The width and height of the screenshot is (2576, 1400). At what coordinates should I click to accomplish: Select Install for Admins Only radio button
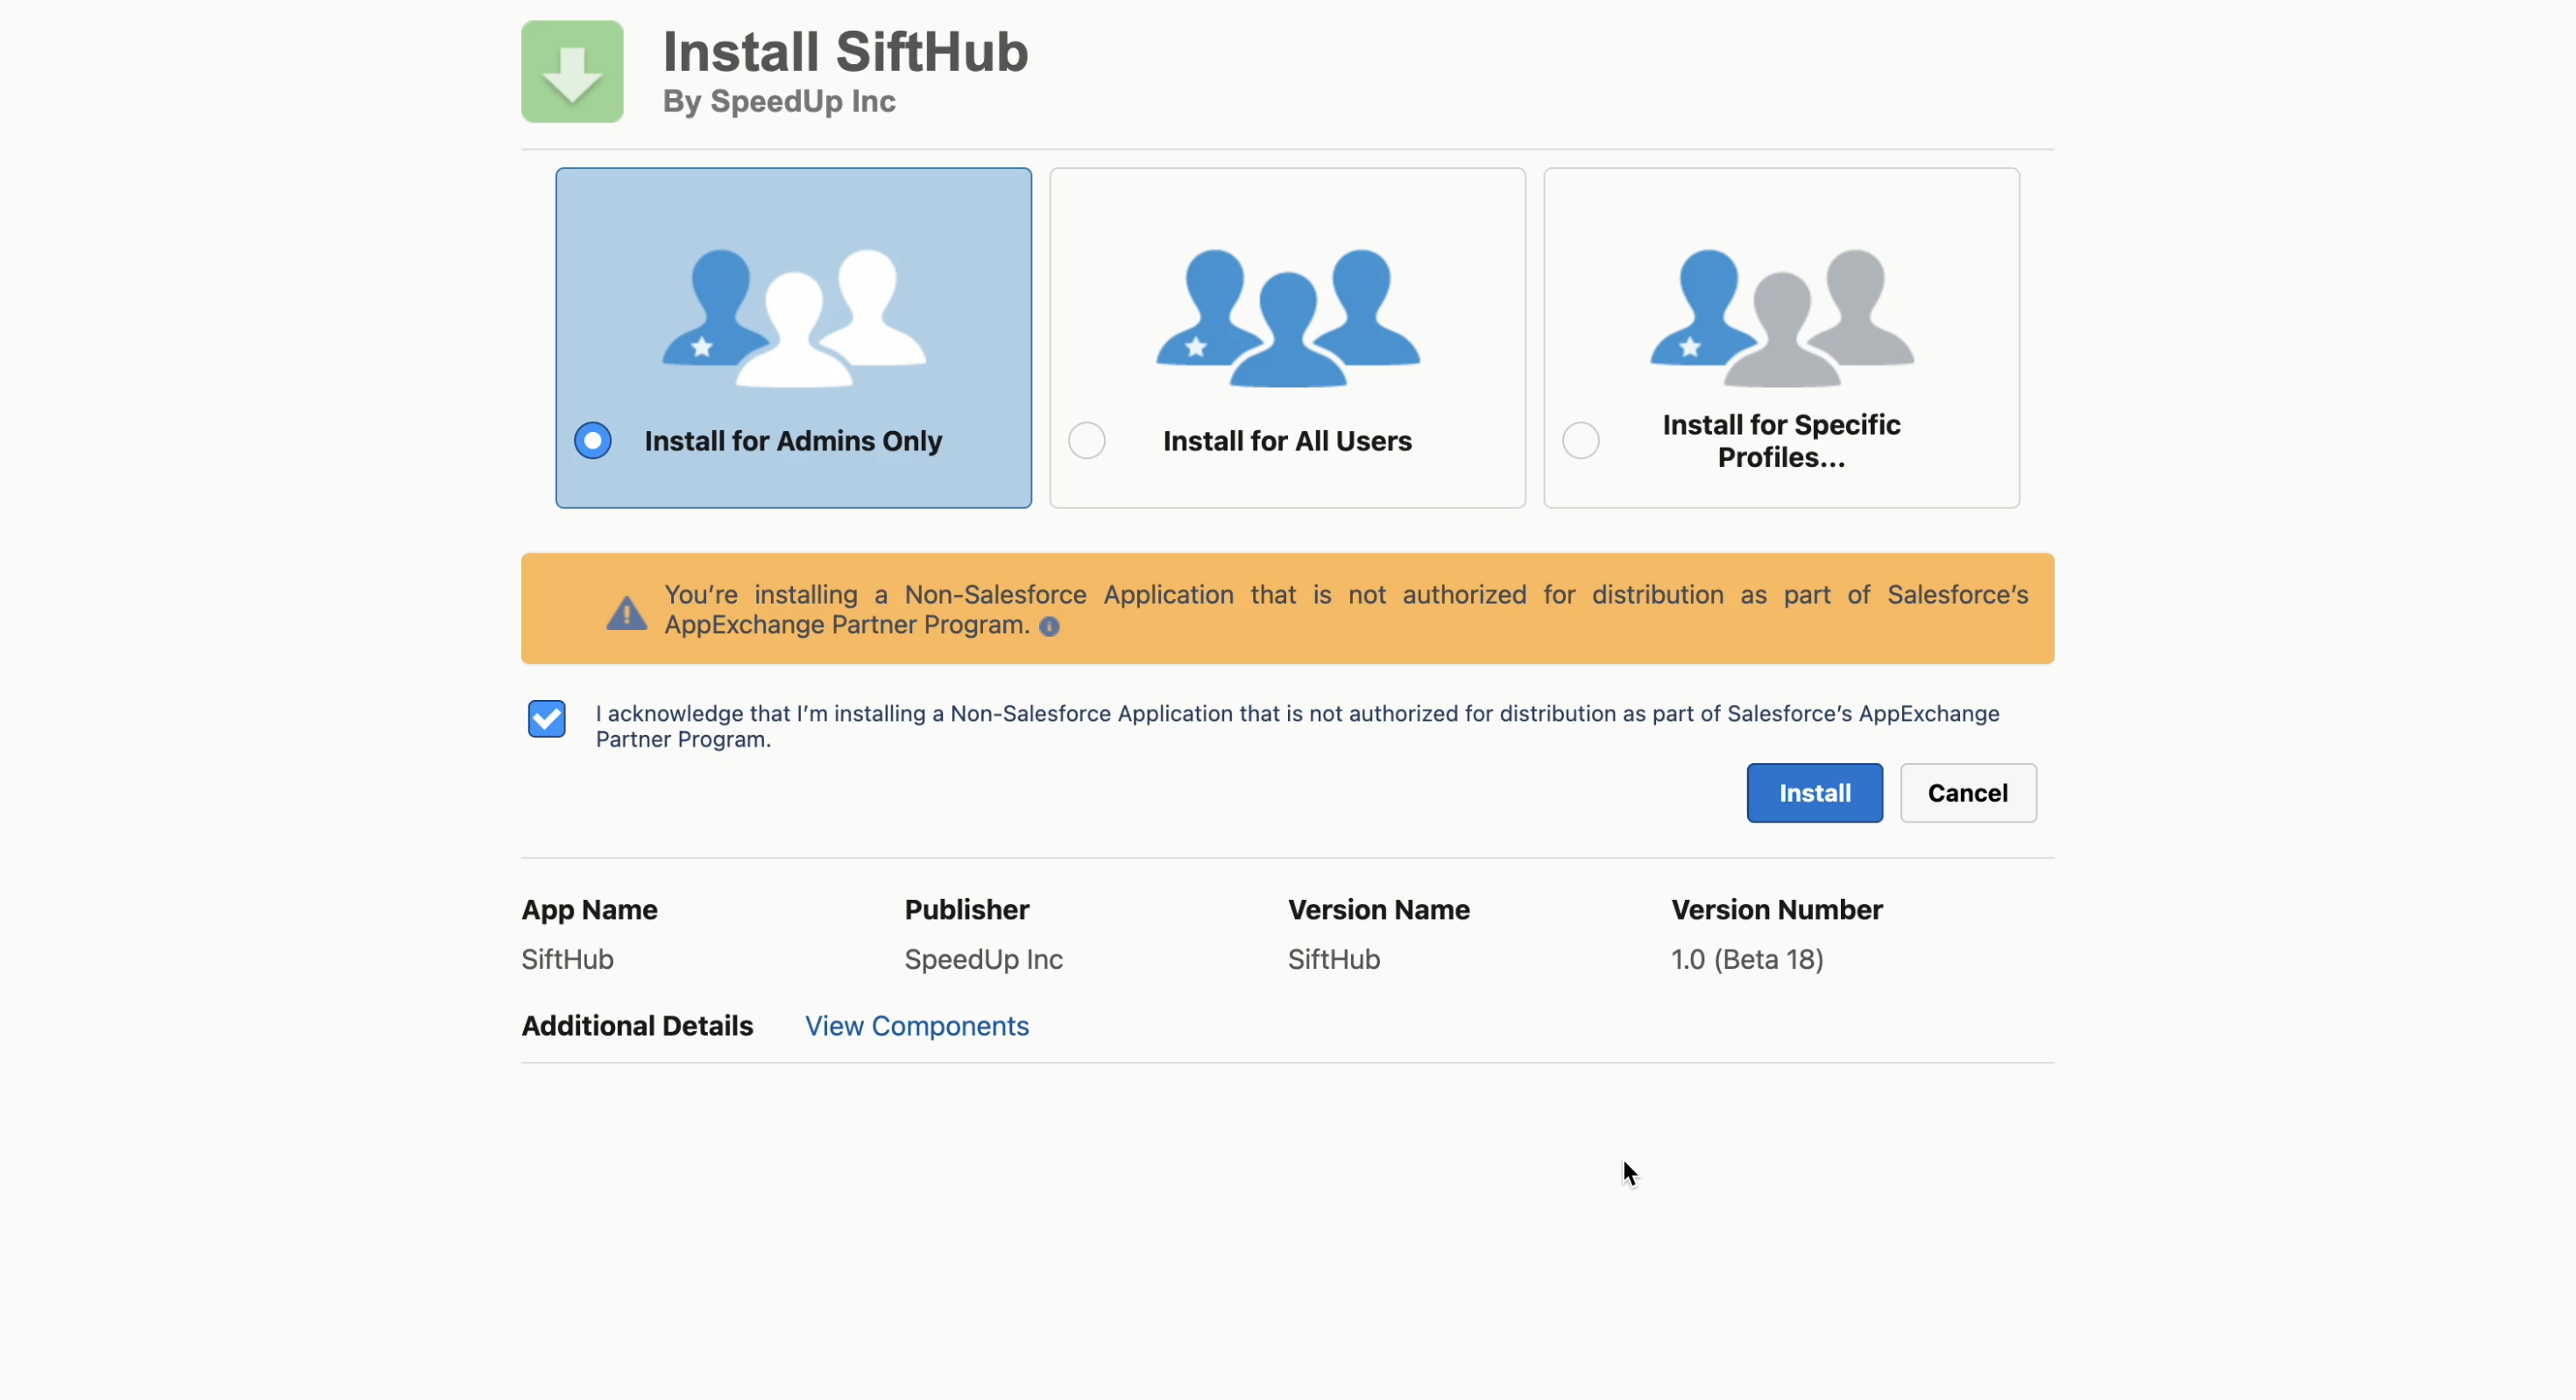[593, 441]
